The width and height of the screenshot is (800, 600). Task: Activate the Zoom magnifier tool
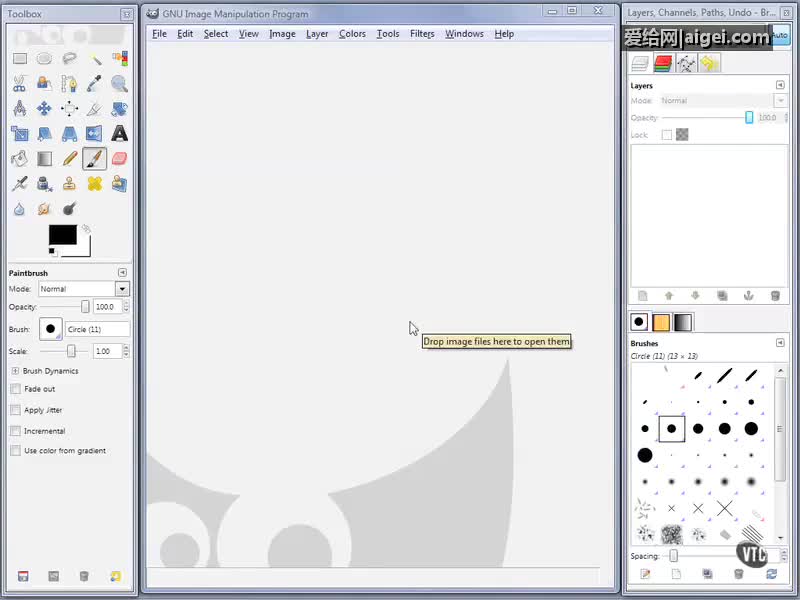[x=119, y=84]
